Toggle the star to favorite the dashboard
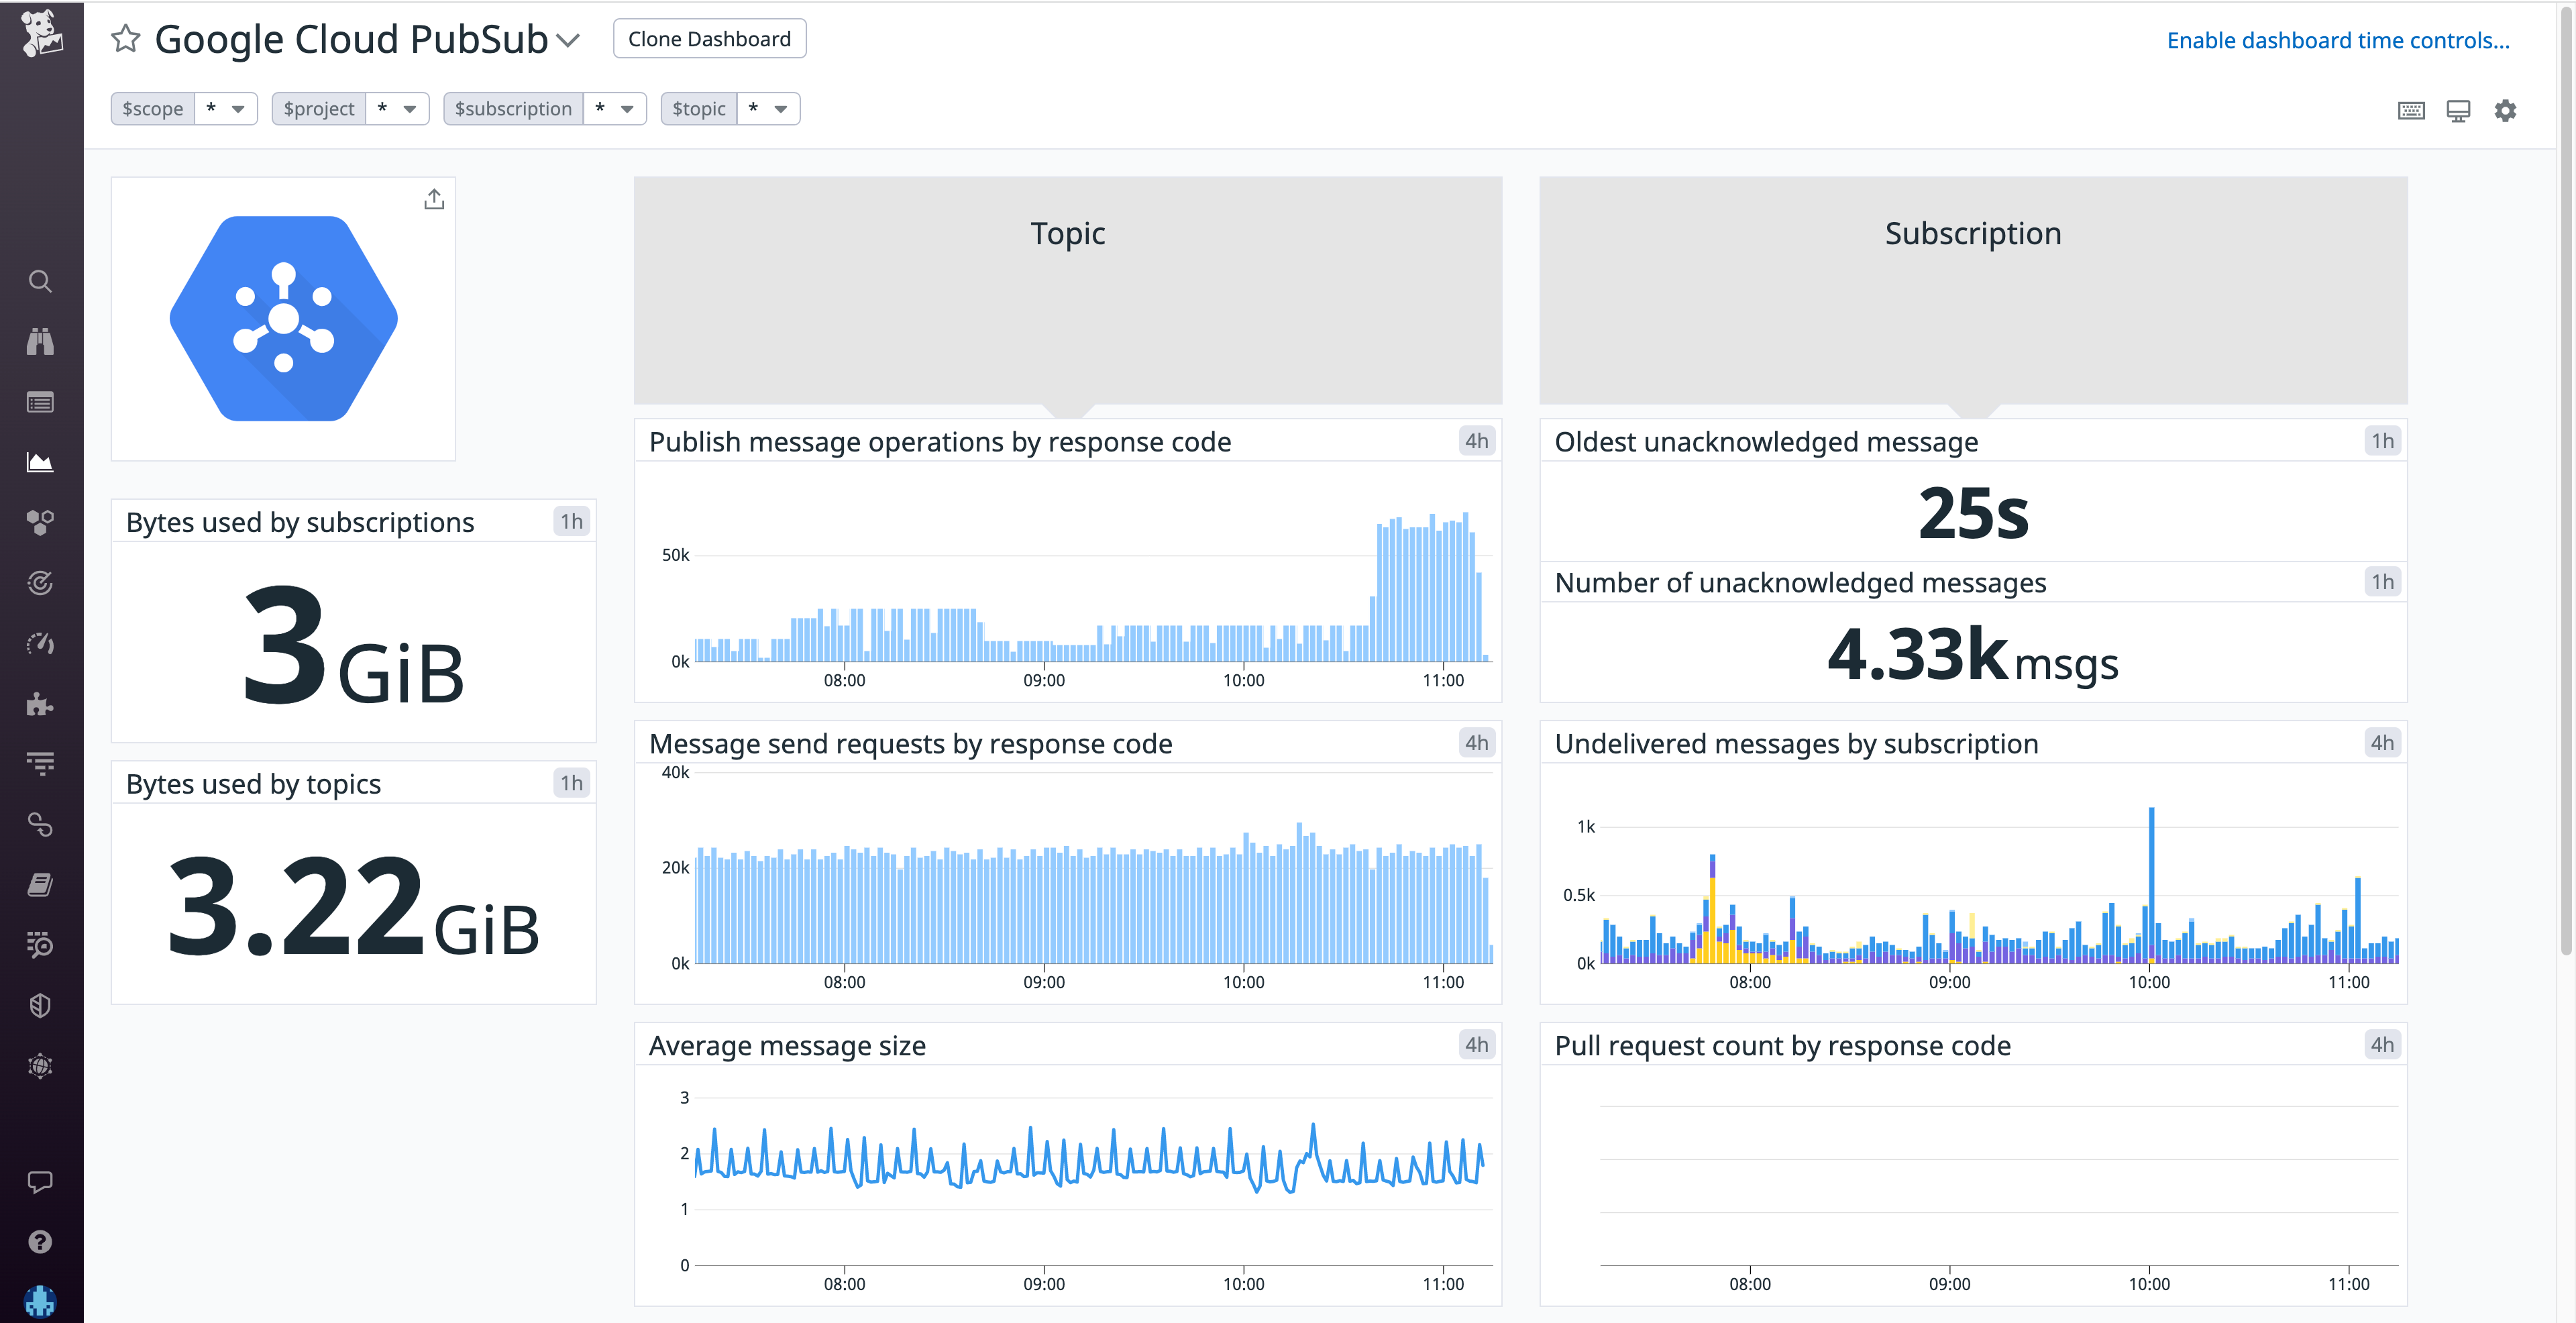2576x1323 pixels. (x=125, y=39)
